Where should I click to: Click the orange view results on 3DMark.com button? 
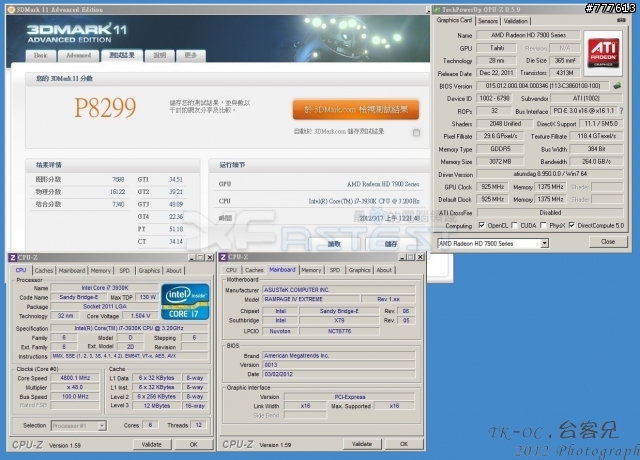(x=356, y=109)
